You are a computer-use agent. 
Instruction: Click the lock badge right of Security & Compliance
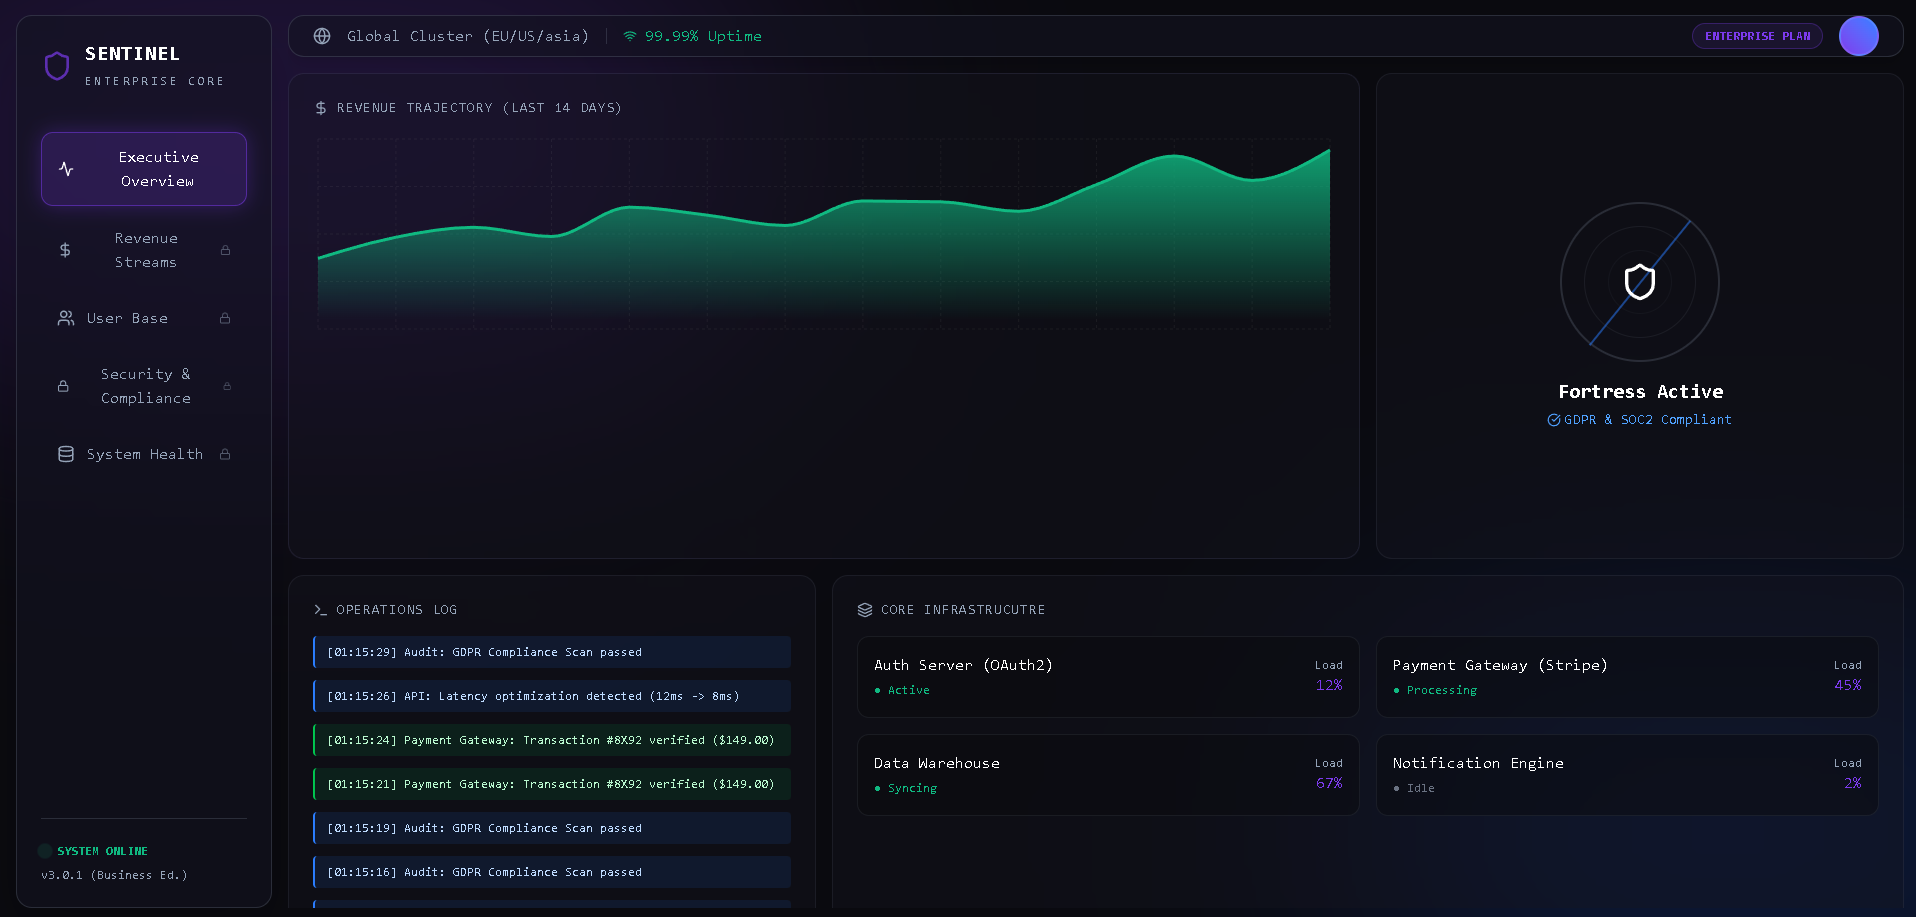(x=227, y=386)
